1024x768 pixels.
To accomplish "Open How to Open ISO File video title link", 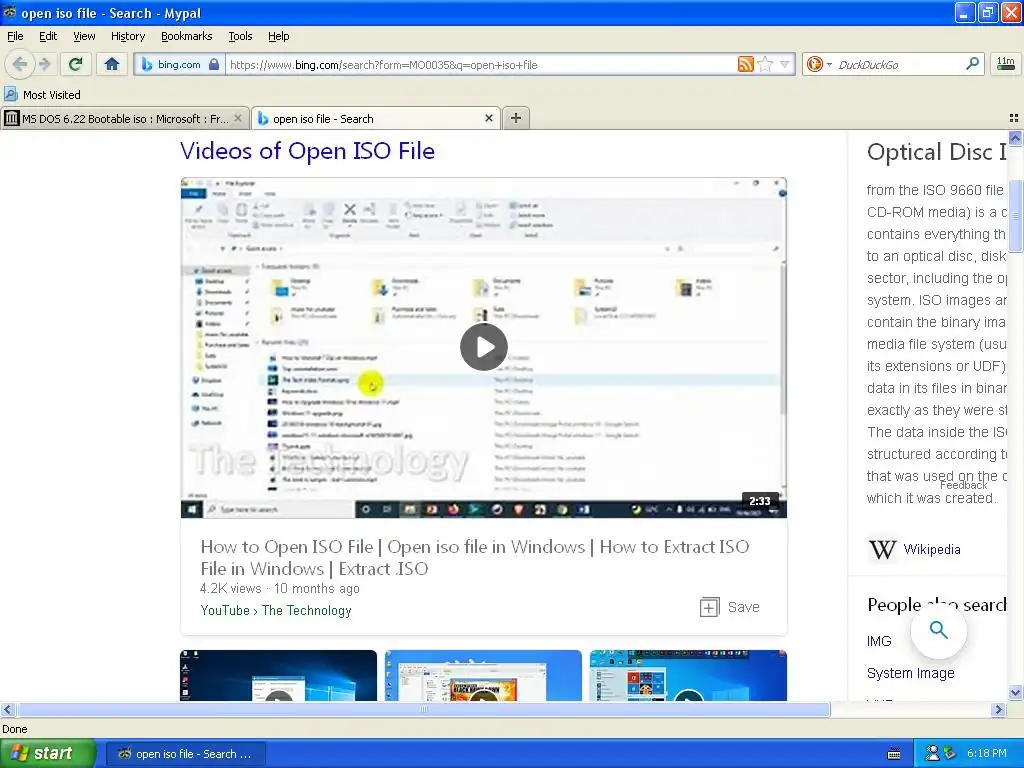I will [x=475, y=557].
